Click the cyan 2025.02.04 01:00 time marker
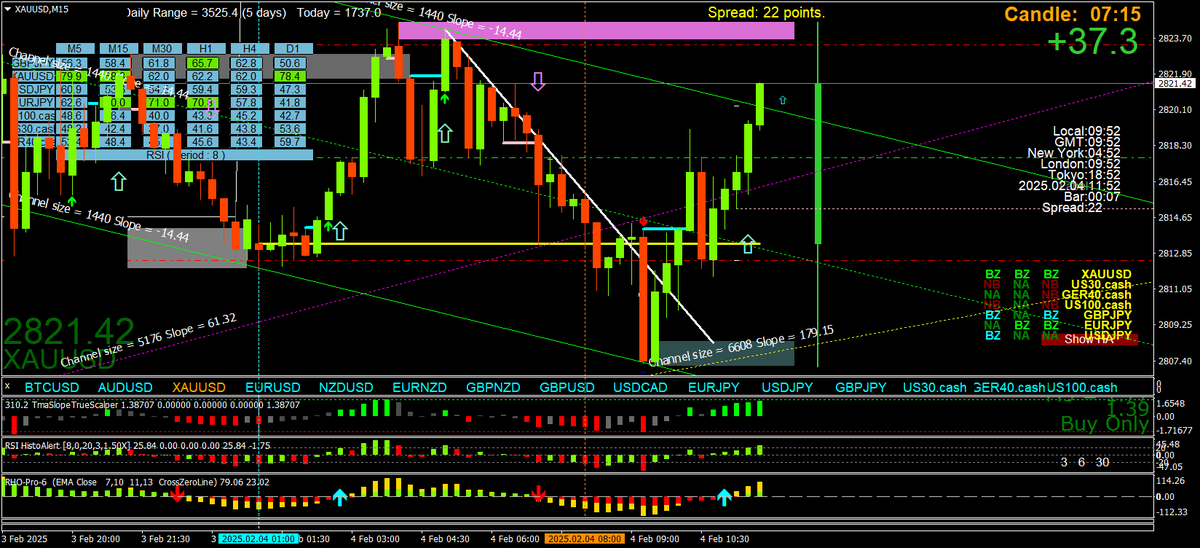This screenshot has width=1200, height=548. [260, 538]
